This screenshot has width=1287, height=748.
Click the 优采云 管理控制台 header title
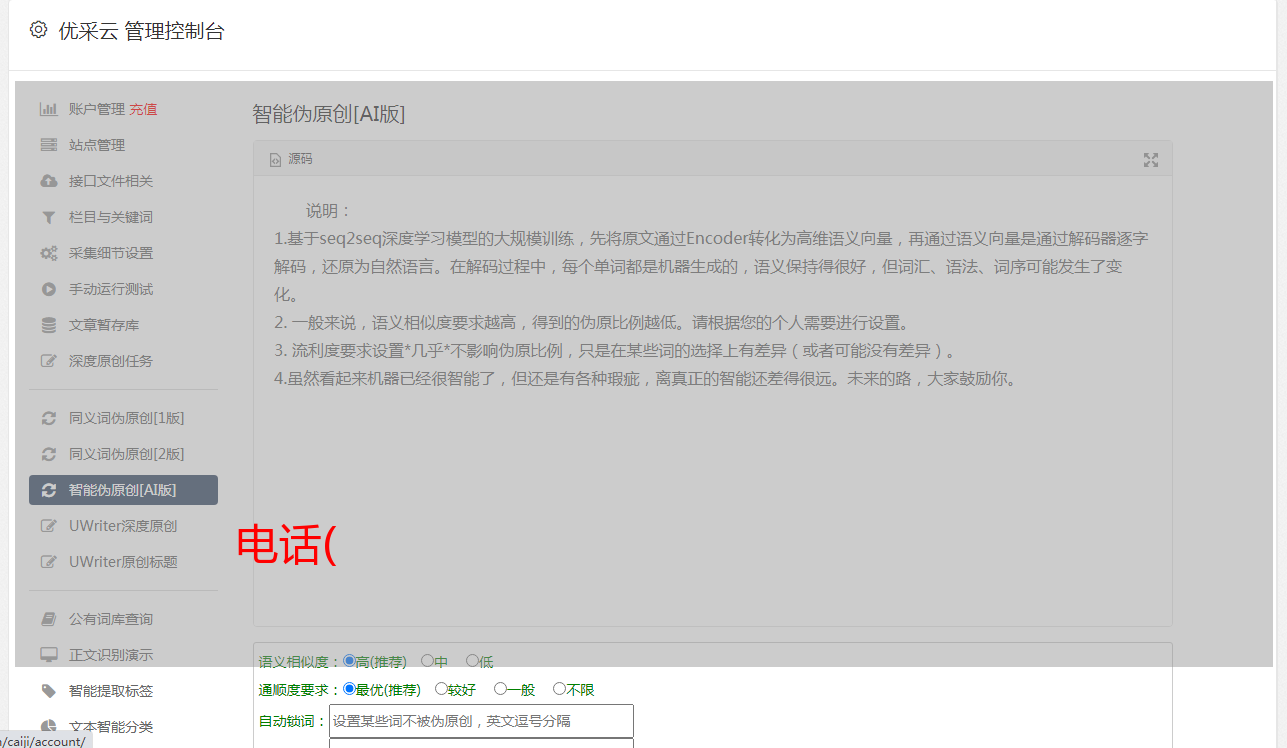click(x=142, y=31)
